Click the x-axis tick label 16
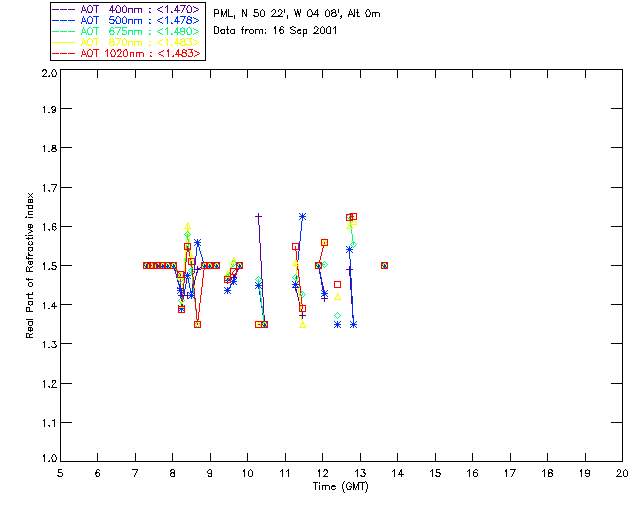The height and width of the screenshot is (512, 640). coord(473,473)
